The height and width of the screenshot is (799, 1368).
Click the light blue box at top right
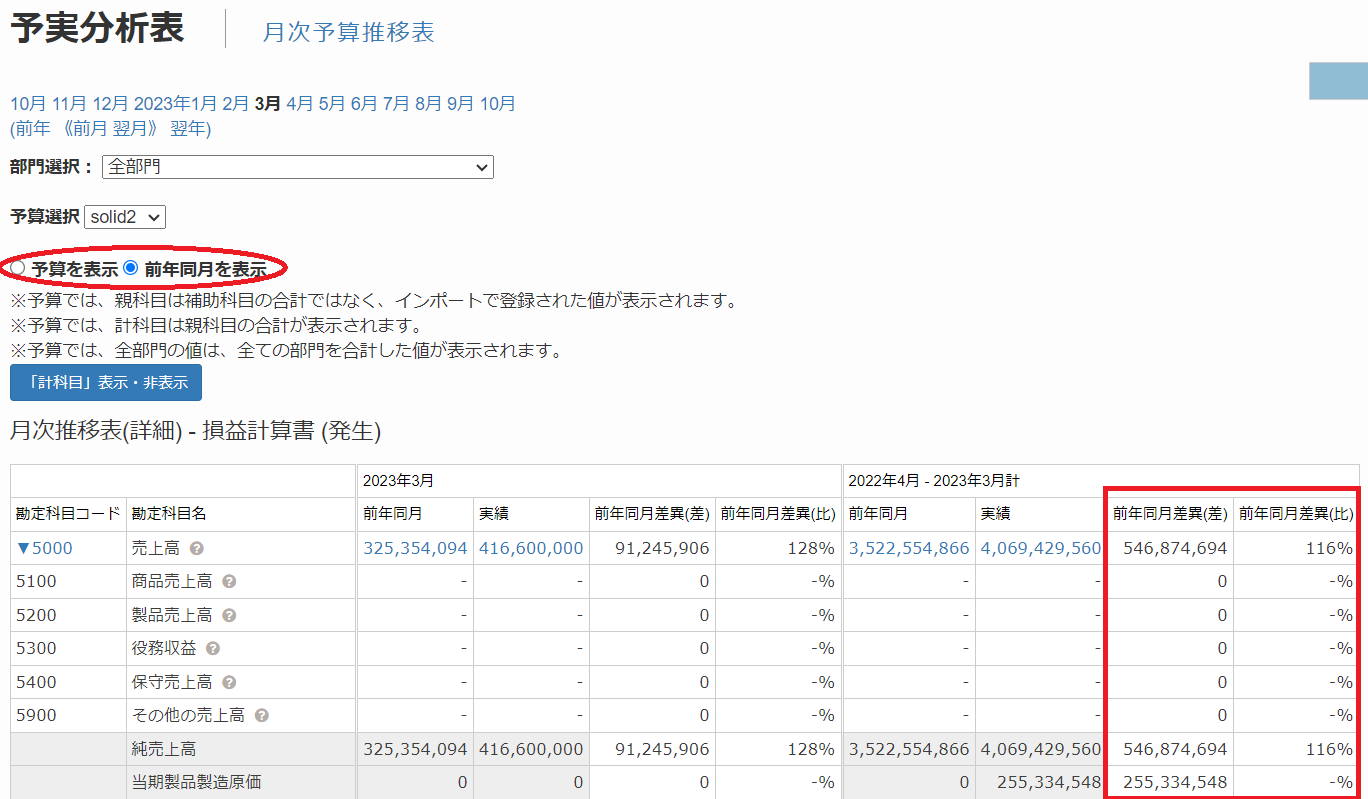1338,81
